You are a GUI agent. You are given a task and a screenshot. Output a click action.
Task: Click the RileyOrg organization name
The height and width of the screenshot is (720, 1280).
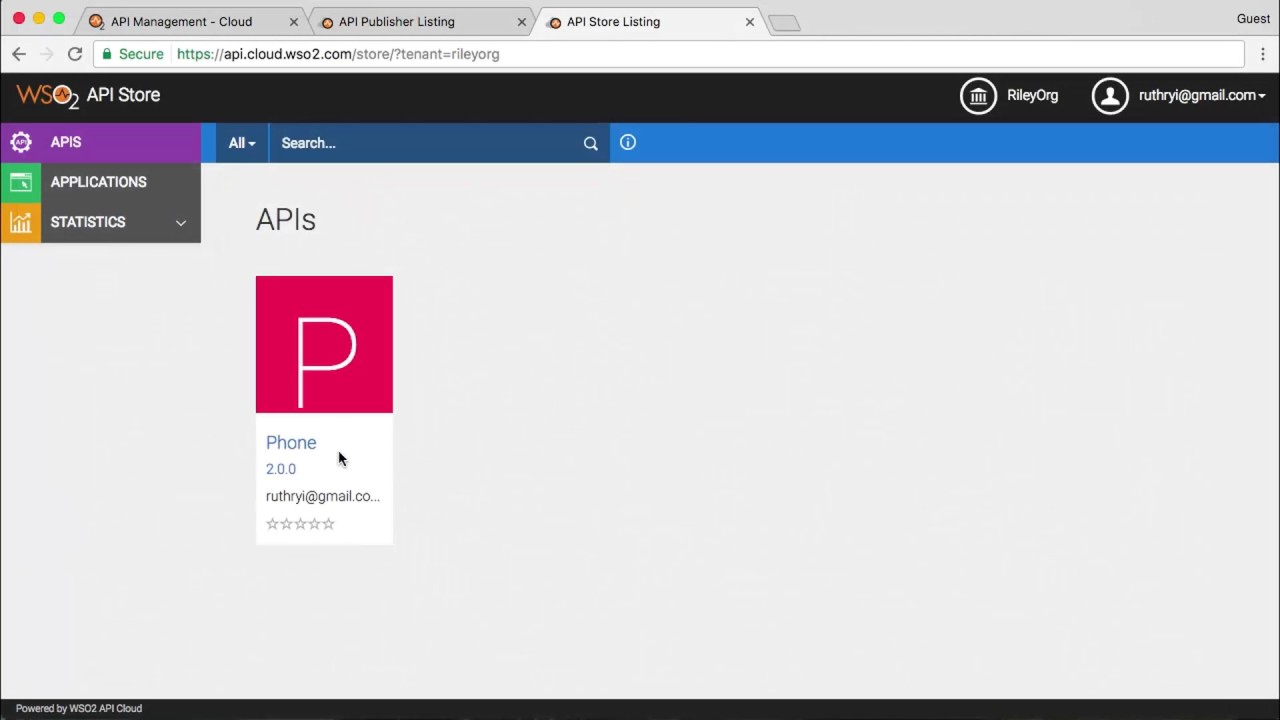pyautogui.click(x=1032, y=96)
